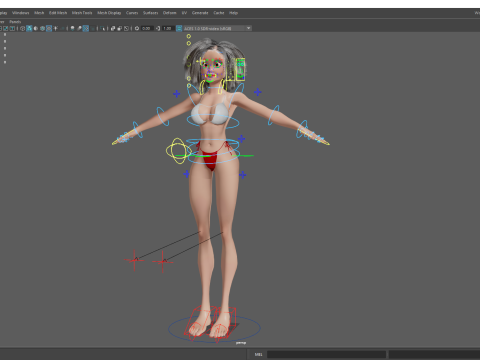Toggle use all lights icon

[x=55, y=28]
